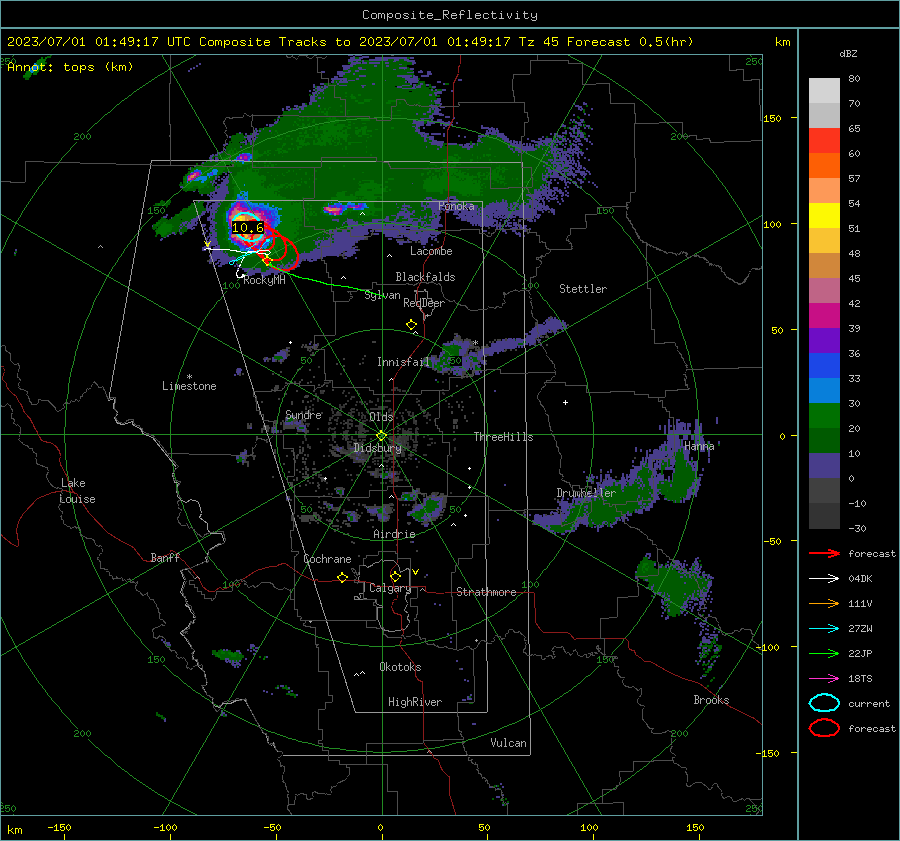Click the yellow diamond marker near Cochrane

pyautogui.click(x=342, y=577)
